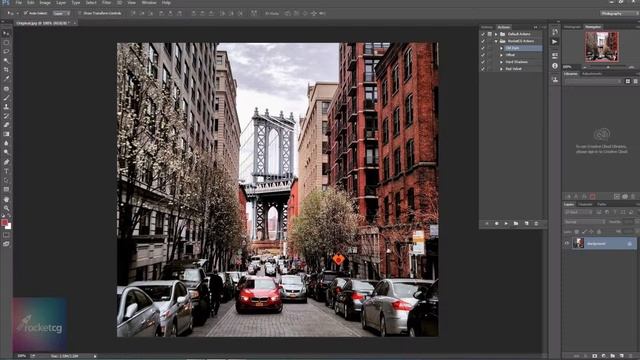Hide the Background layer eye icon
The height and width of the screenshot is (360, 640).
pos(567,243)
